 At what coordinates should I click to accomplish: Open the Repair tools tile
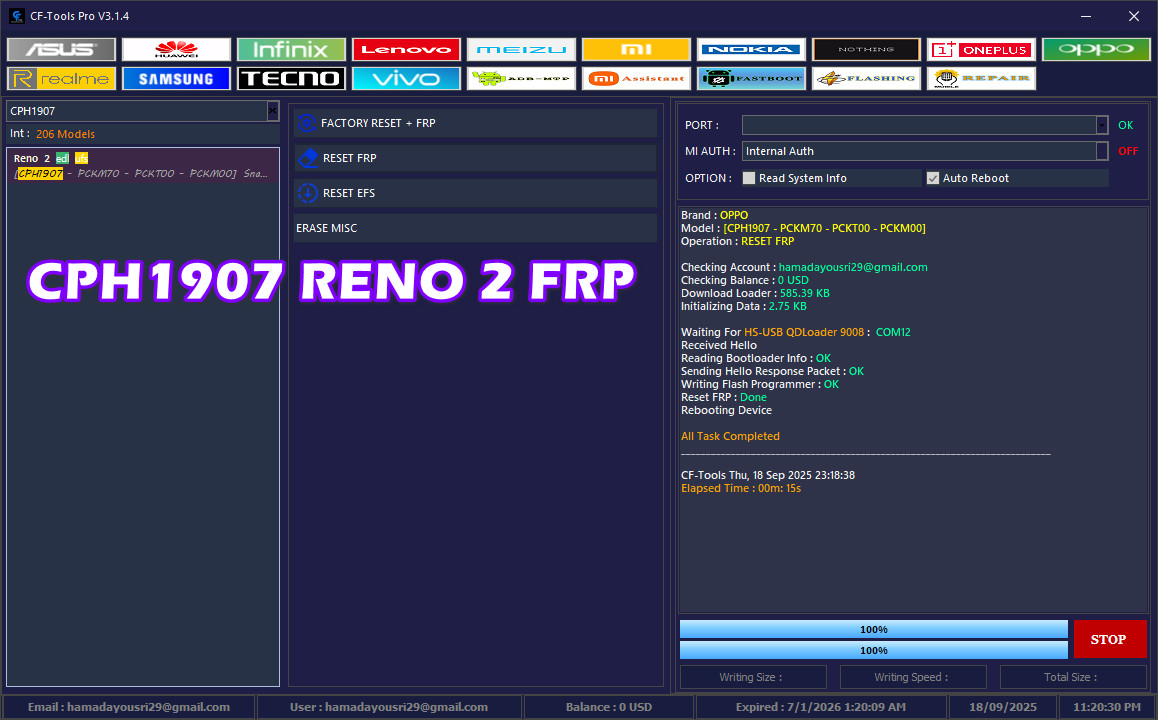[x=981, y=78]
